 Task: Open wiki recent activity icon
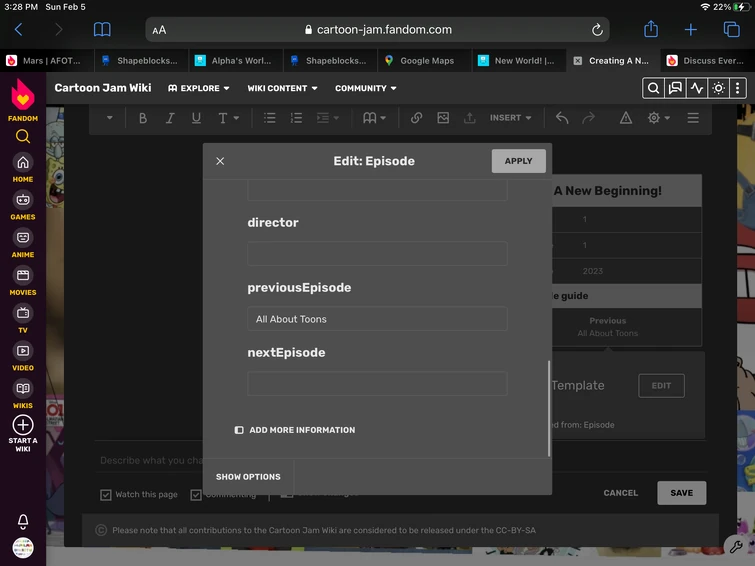coord(696,88)
